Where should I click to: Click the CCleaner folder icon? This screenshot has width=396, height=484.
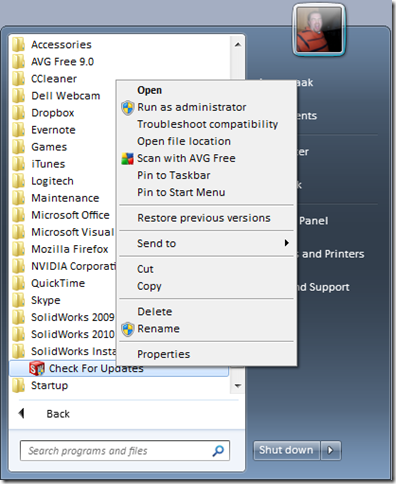tap(19, 79)
